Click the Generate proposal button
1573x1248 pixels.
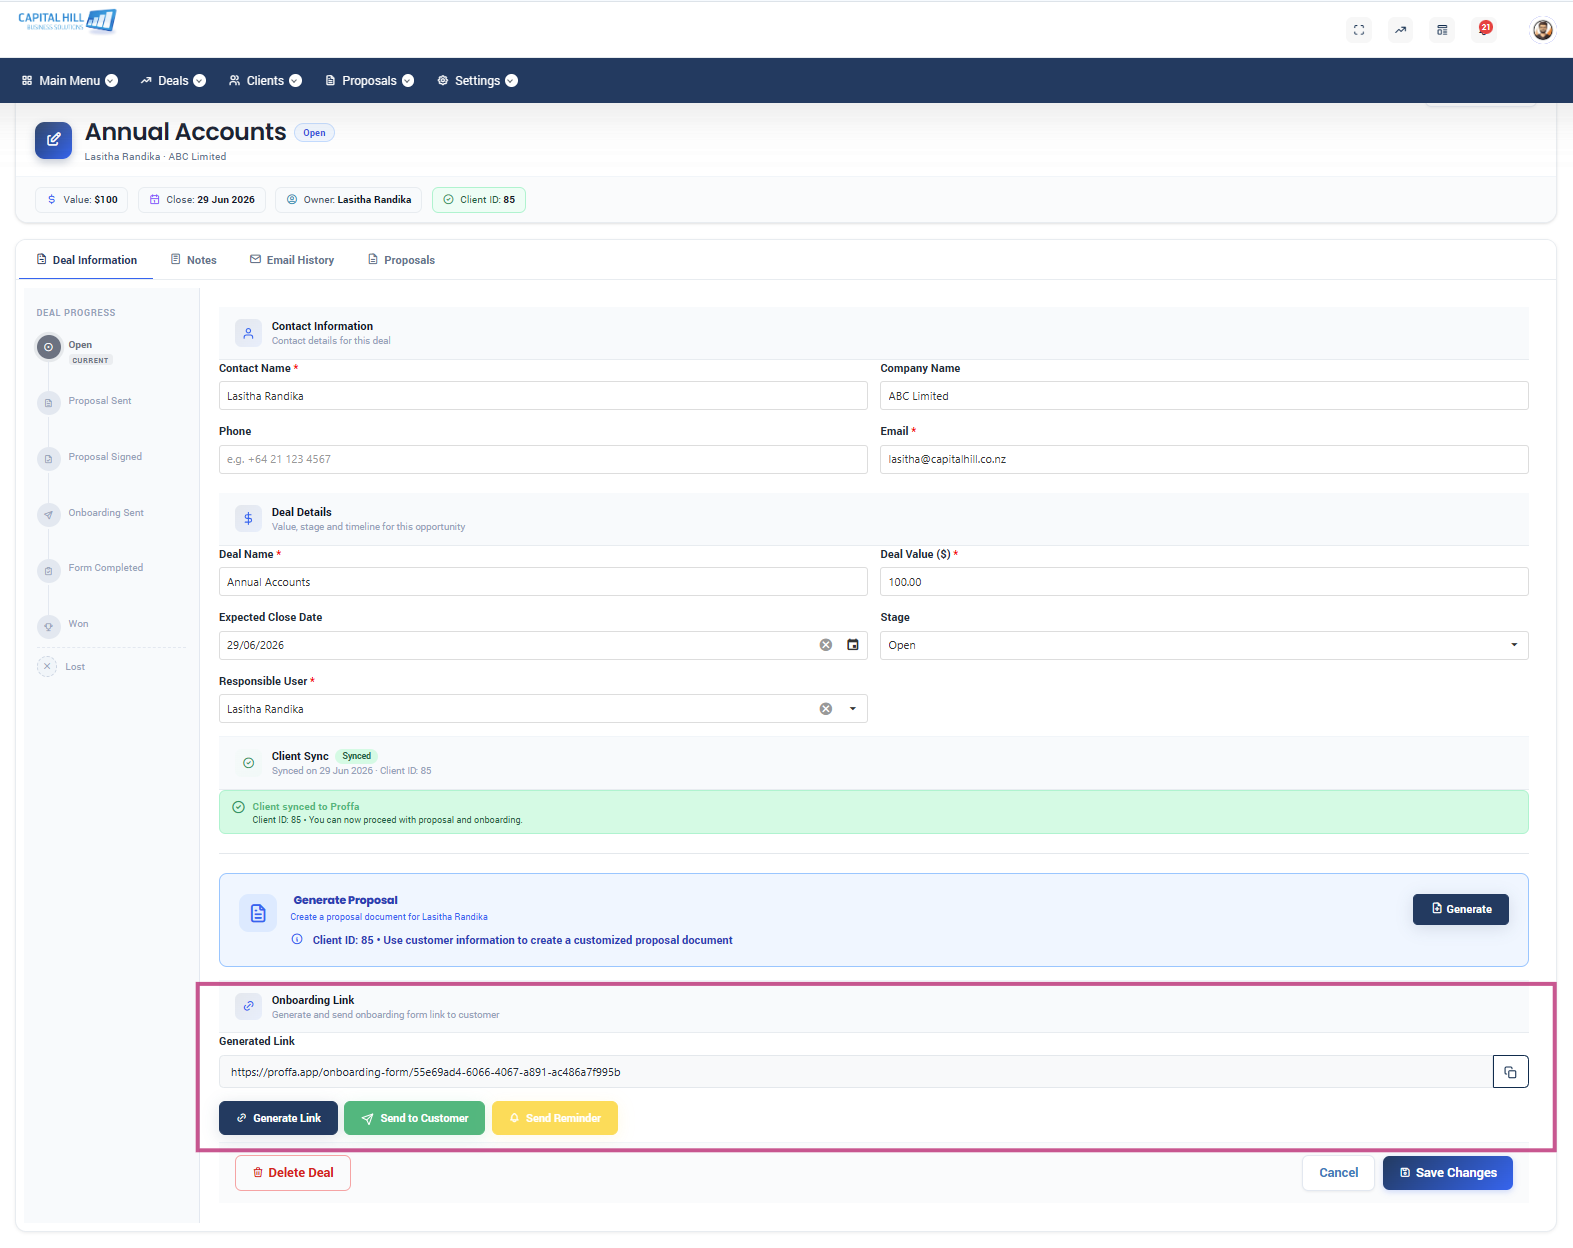(1461, 909)
